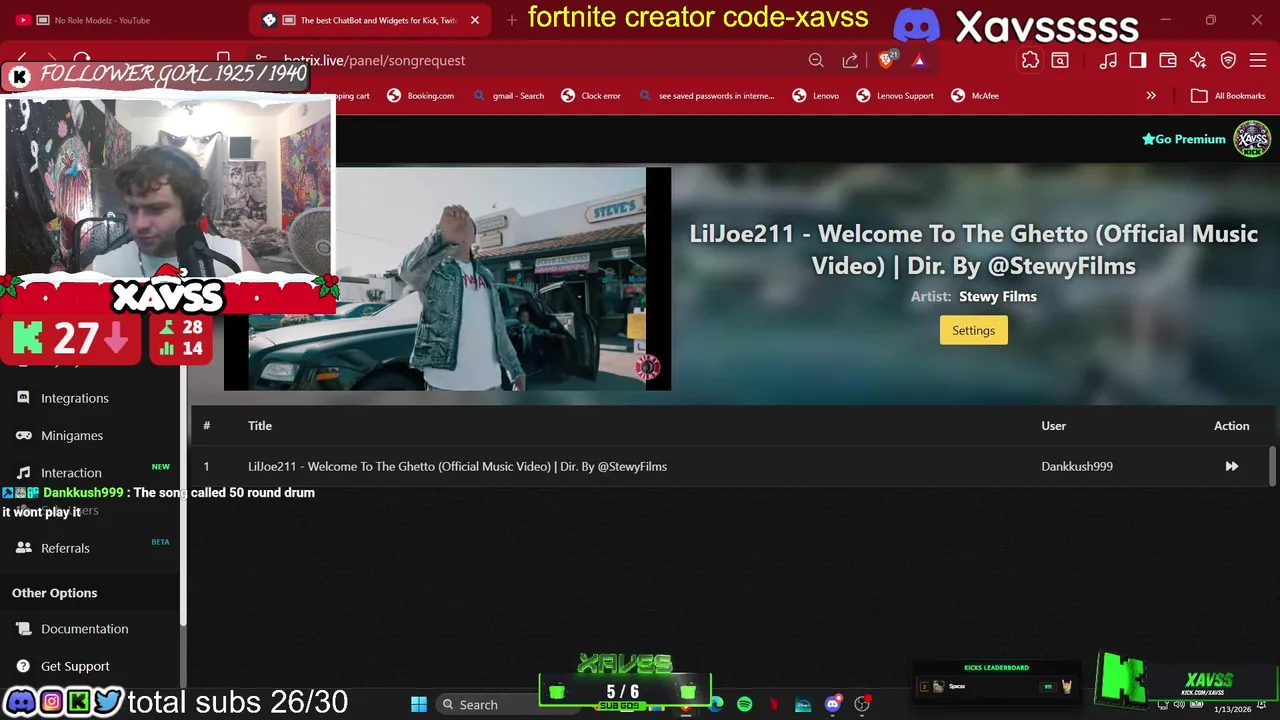Click the taskbar date 1/13/2026
Viewport: 1280px width, 720px height.
[x=1232, y=709]
